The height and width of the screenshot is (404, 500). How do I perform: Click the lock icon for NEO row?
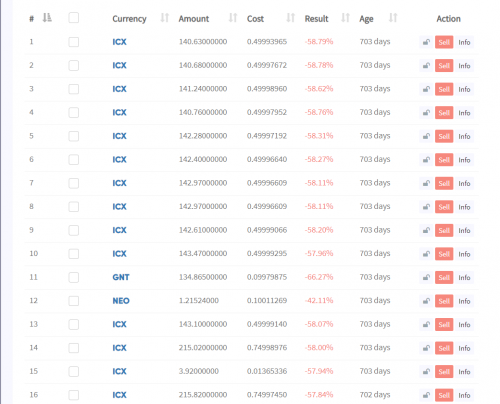[x=426, y=301]
